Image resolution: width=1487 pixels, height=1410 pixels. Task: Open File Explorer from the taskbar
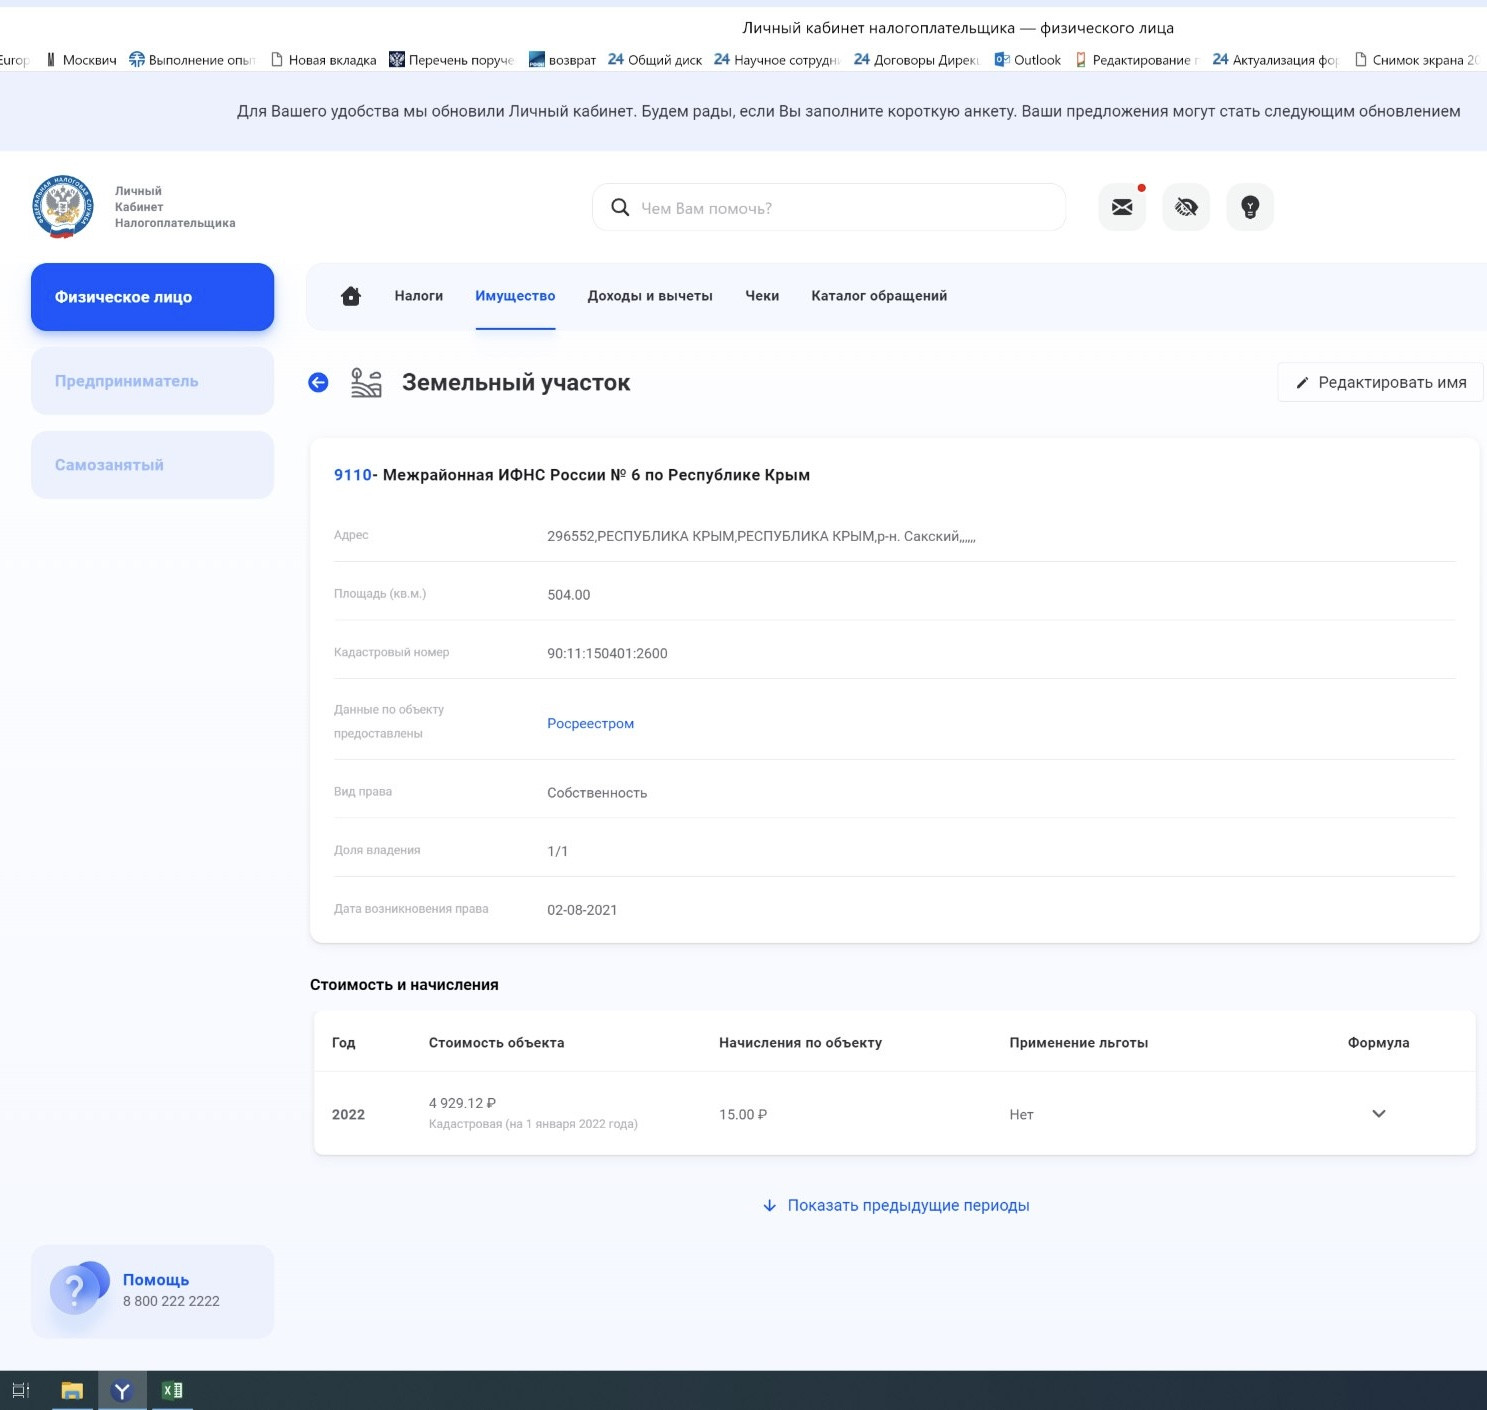pyautogui.click(x=72, y=1390)
